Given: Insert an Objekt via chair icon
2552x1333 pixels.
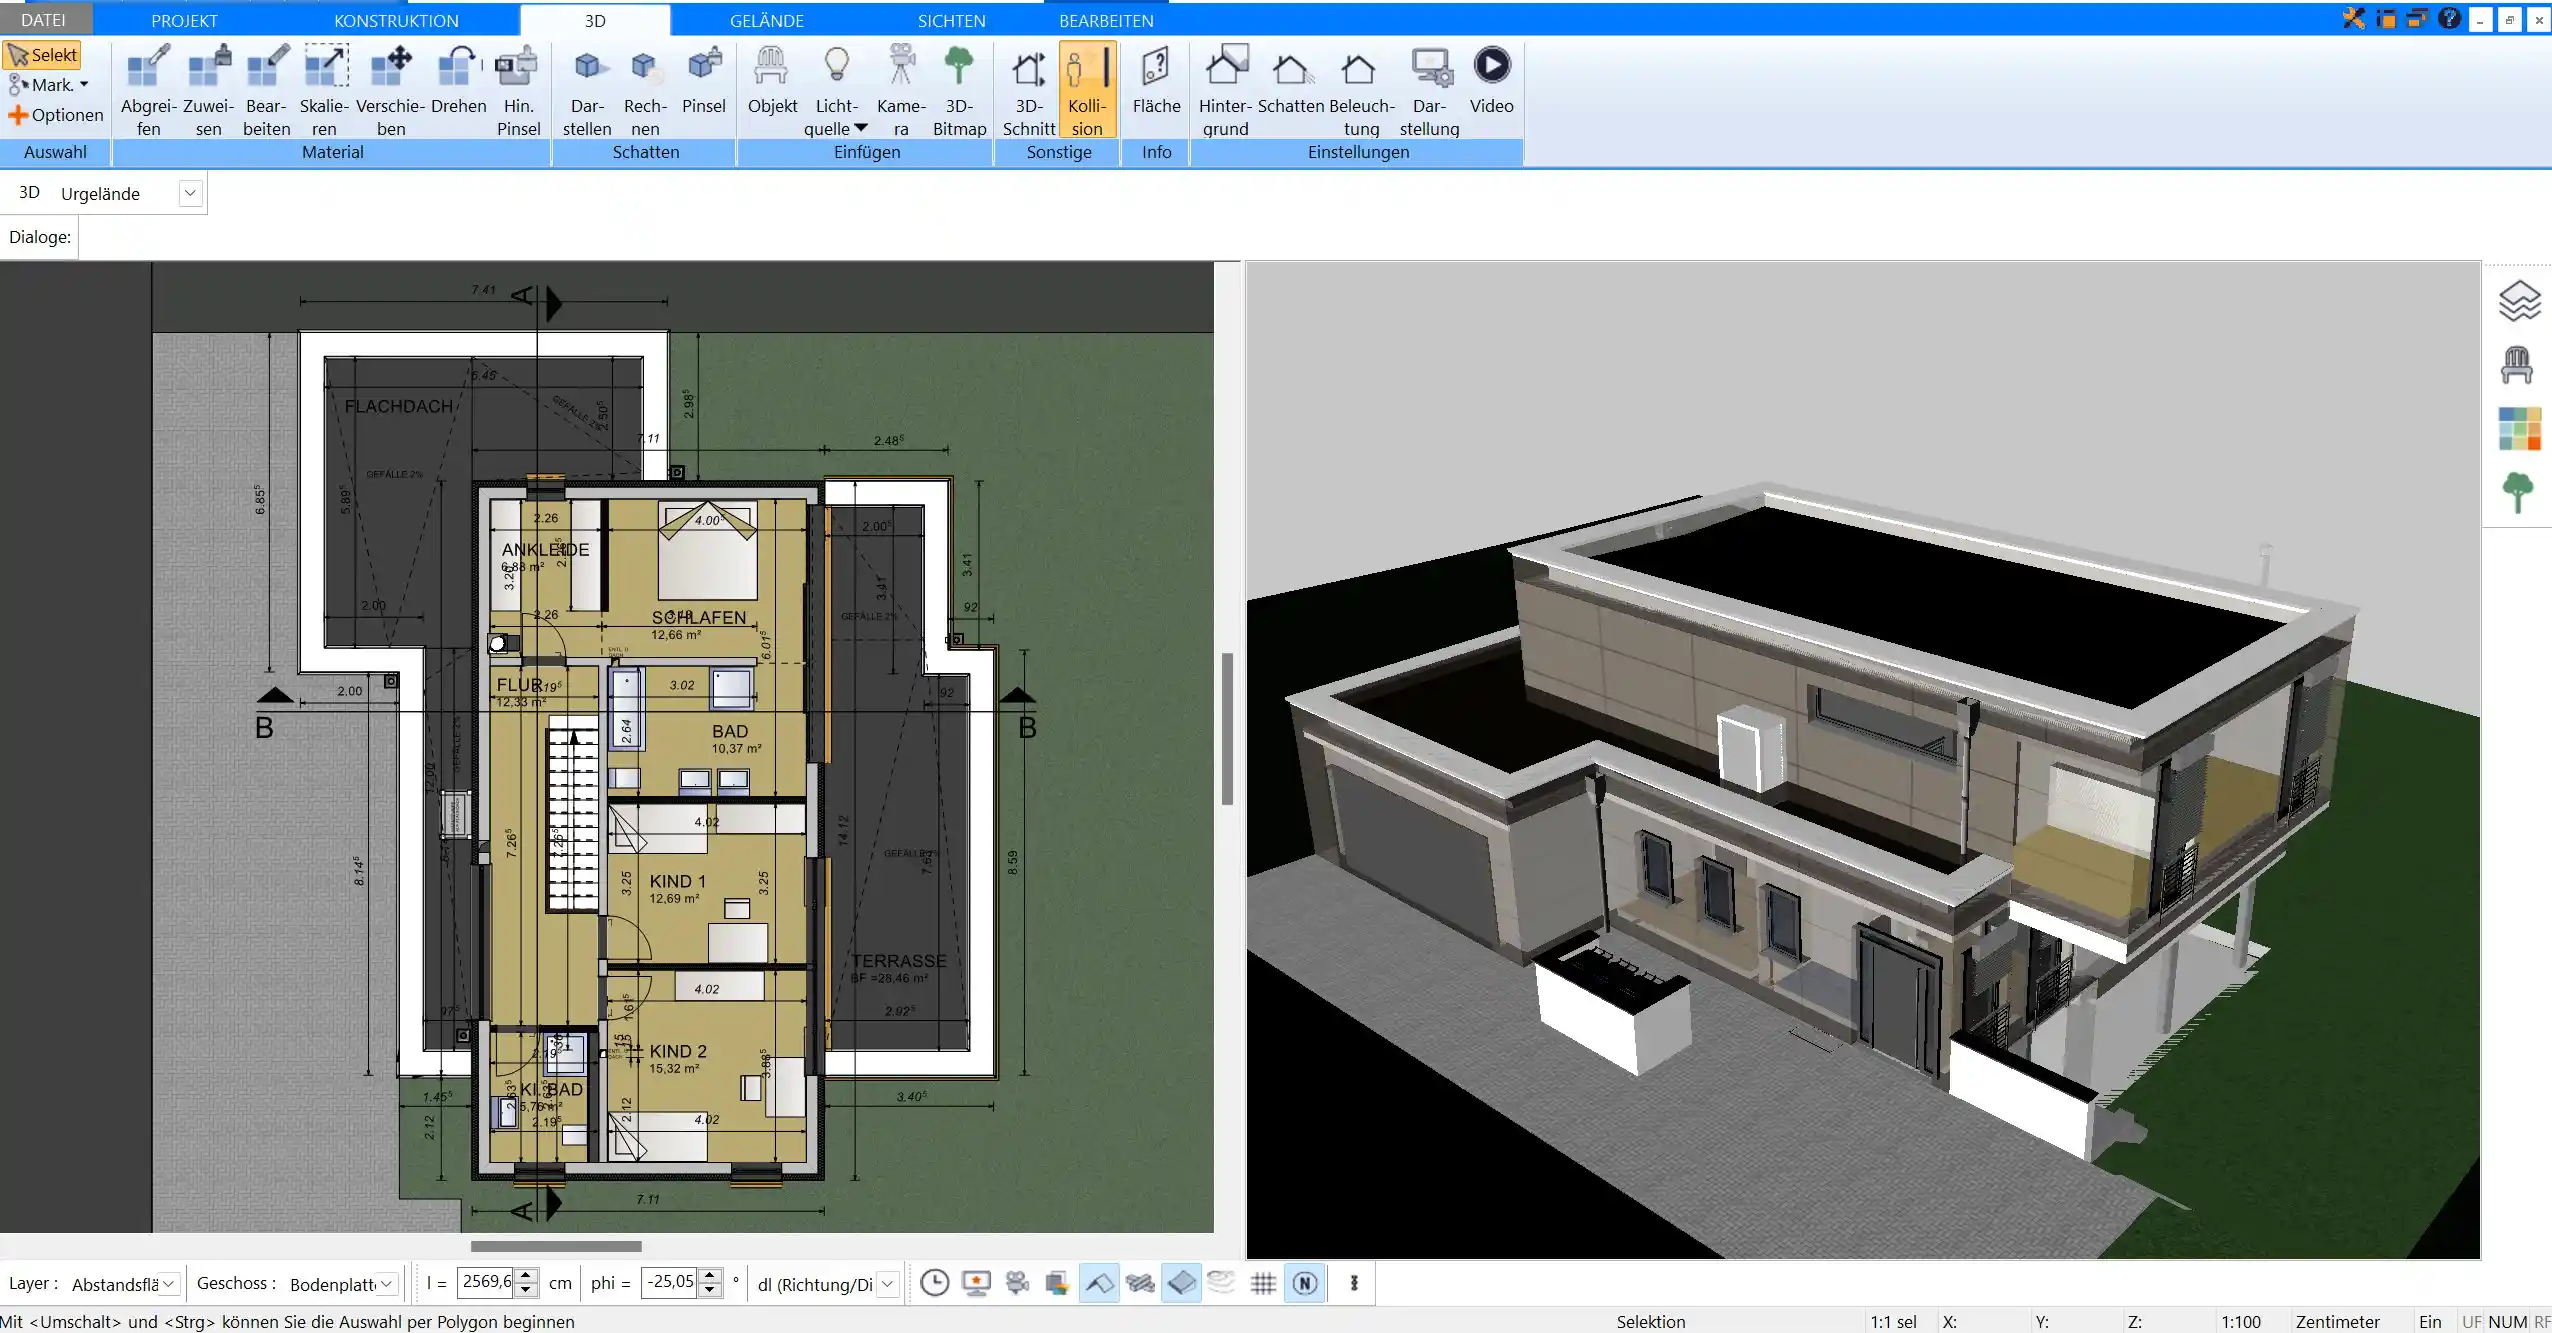Looking at the screenshot, I should pyautogui.click(x=772, y=80).
